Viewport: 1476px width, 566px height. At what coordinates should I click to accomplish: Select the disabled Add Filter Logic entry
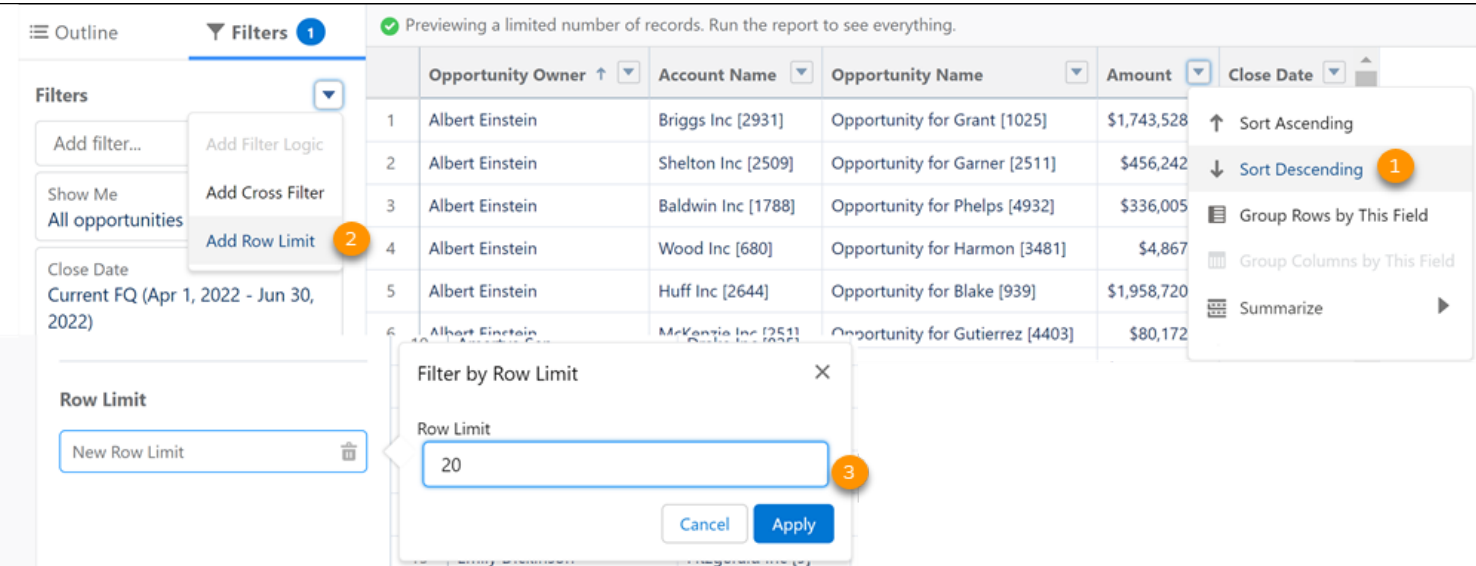click(265, 144)
